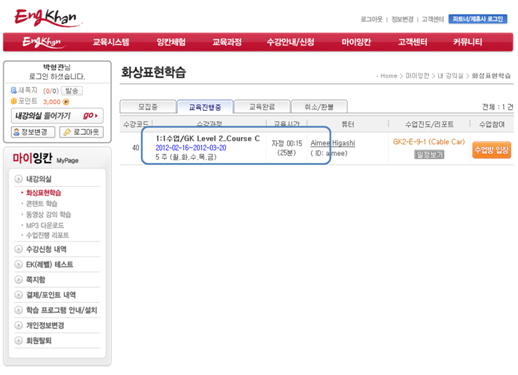Click 자정 00:15 time cell
The width and height of the screenshot is (518, 375).
tap(287, 143)
